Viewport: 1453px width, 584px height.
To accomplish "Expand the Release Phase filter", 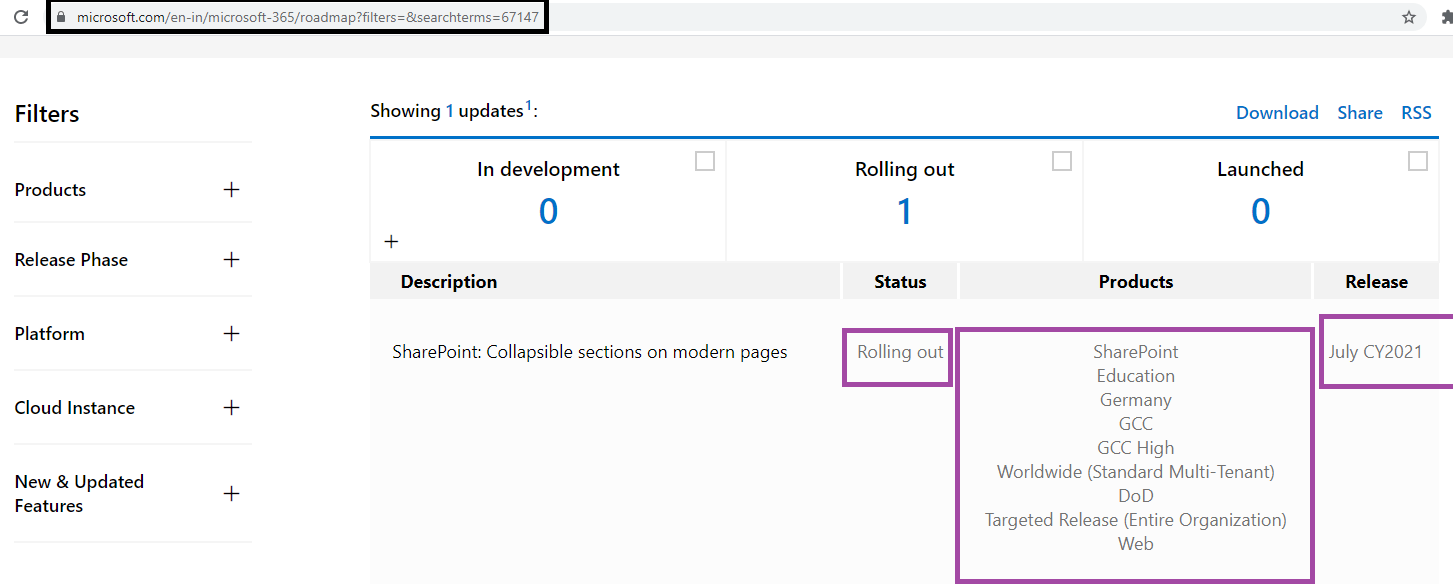I will coord(232,260).
